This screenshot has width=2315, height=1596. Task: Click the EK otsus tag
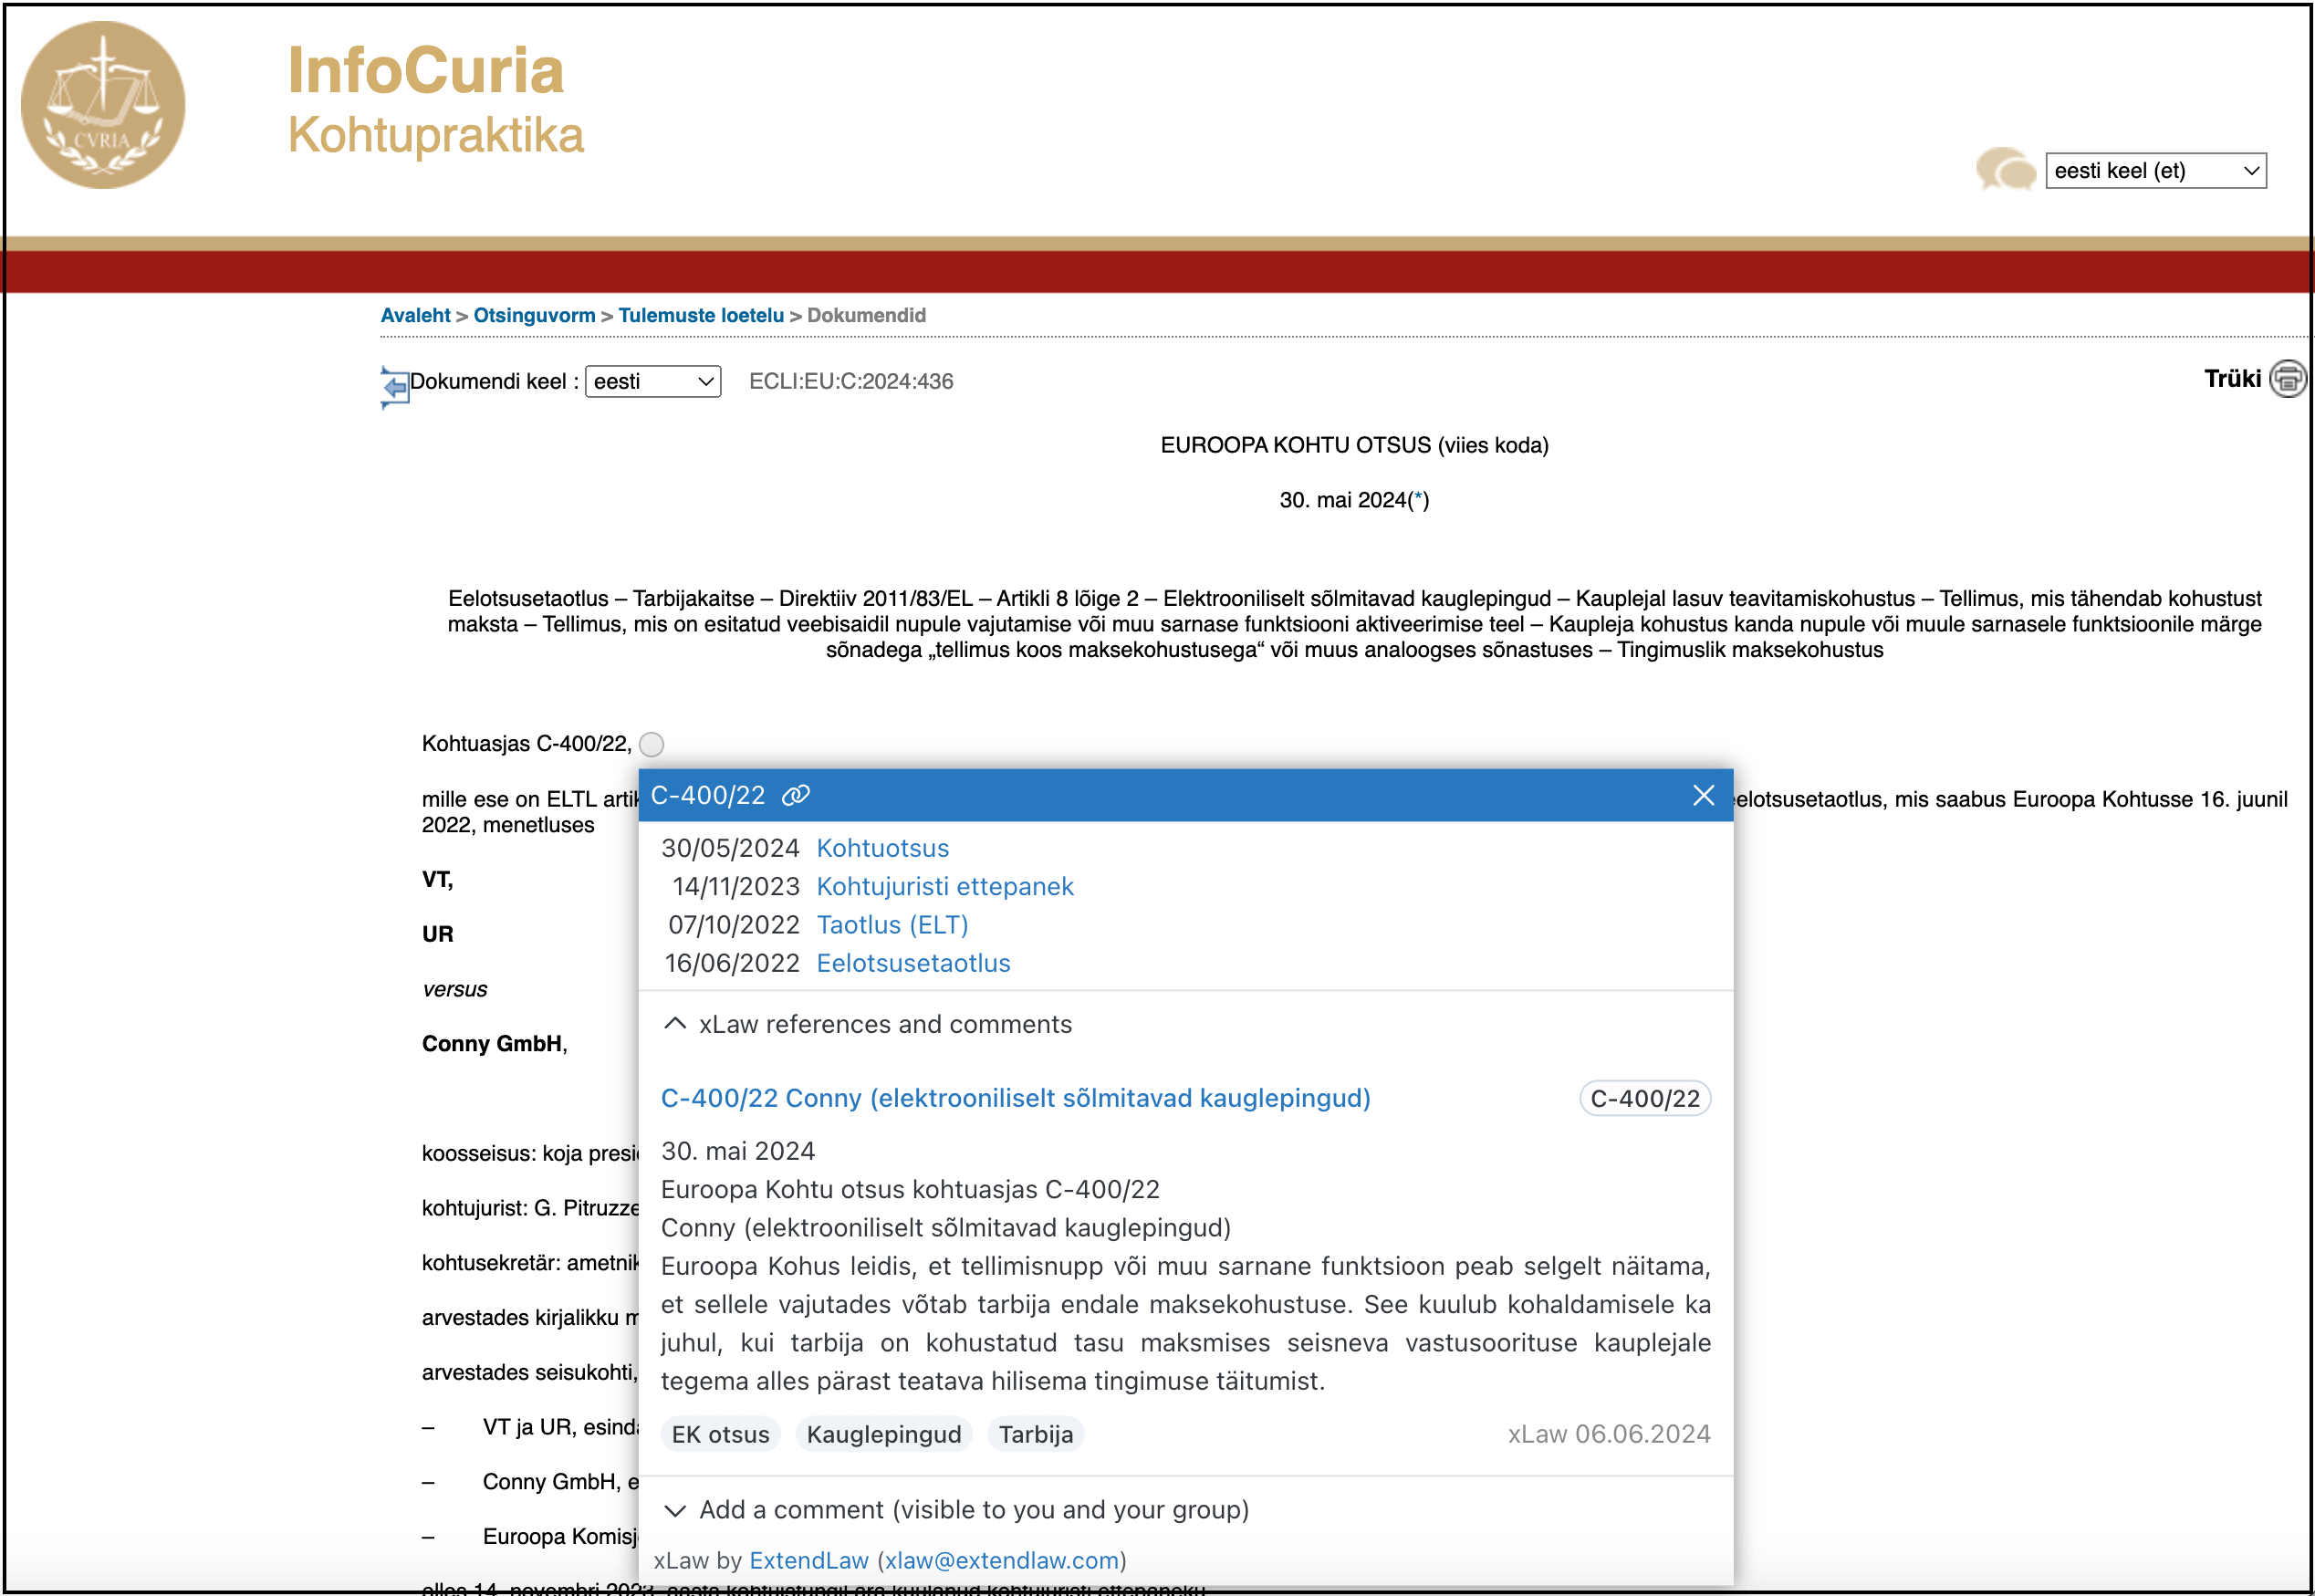point(720,1435)
